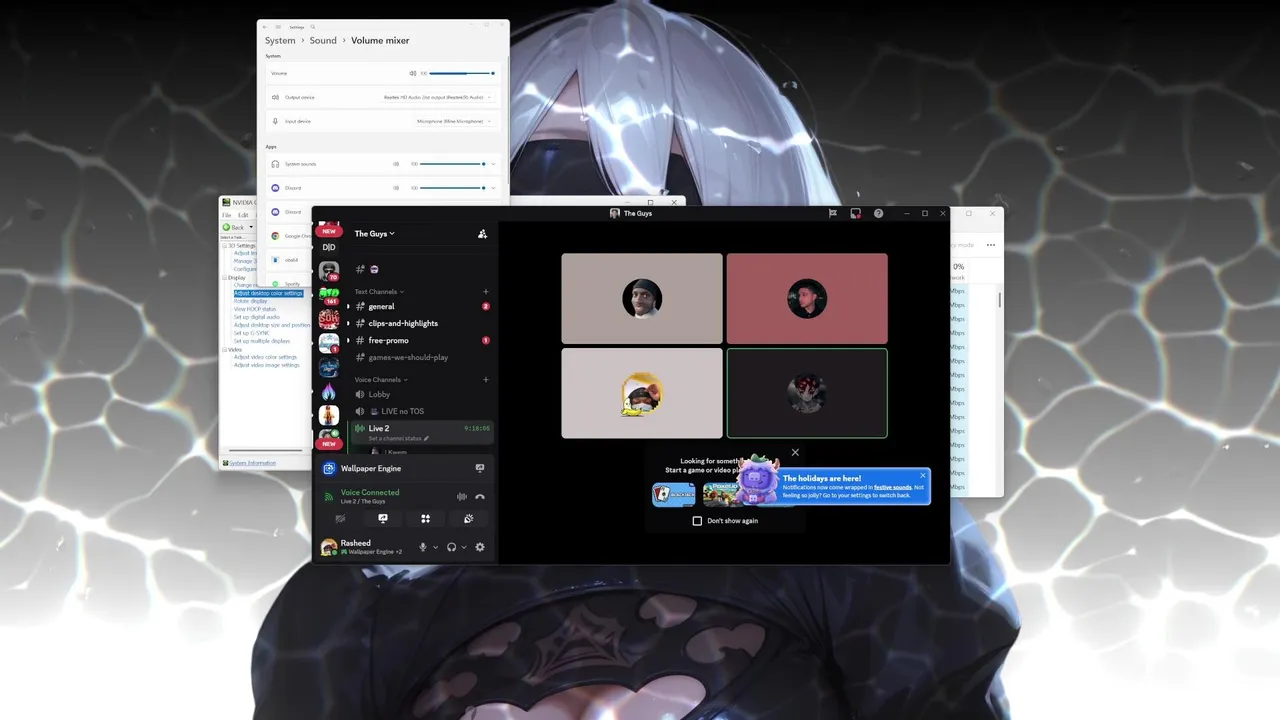Click Voice Connected status text
This screenshot has height=720, width=1280.
pyautogui.click(x=370, y=492)
